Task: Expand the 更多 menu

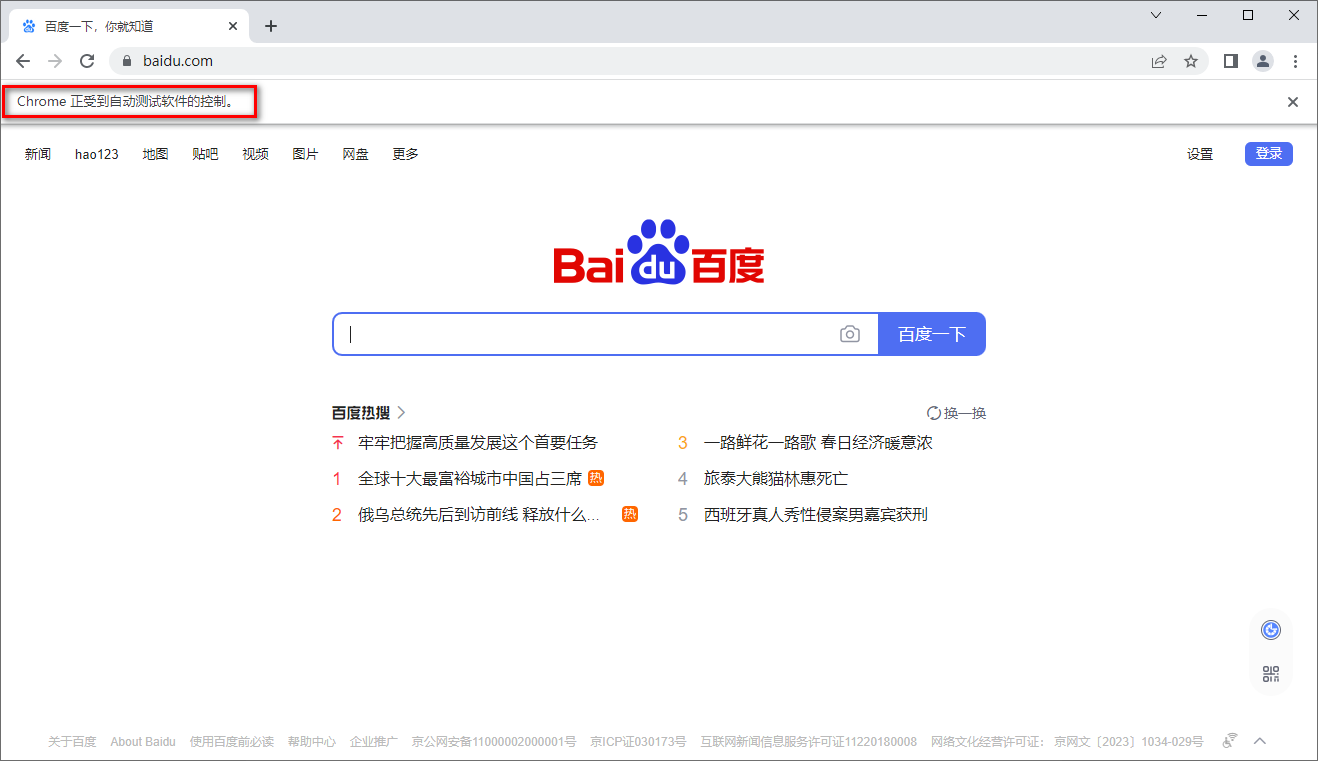Action: pyautogui.click(x=405, y=154)
